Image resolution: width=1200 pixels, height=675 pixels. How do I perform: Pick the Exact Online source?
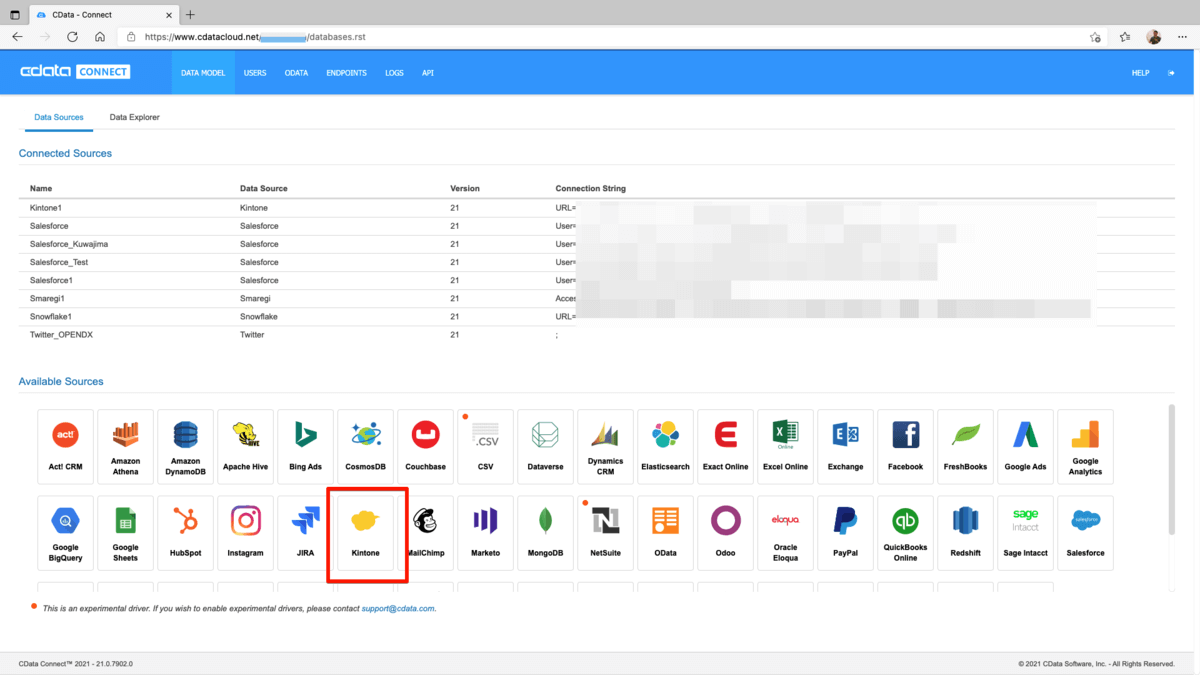point(726,446)
